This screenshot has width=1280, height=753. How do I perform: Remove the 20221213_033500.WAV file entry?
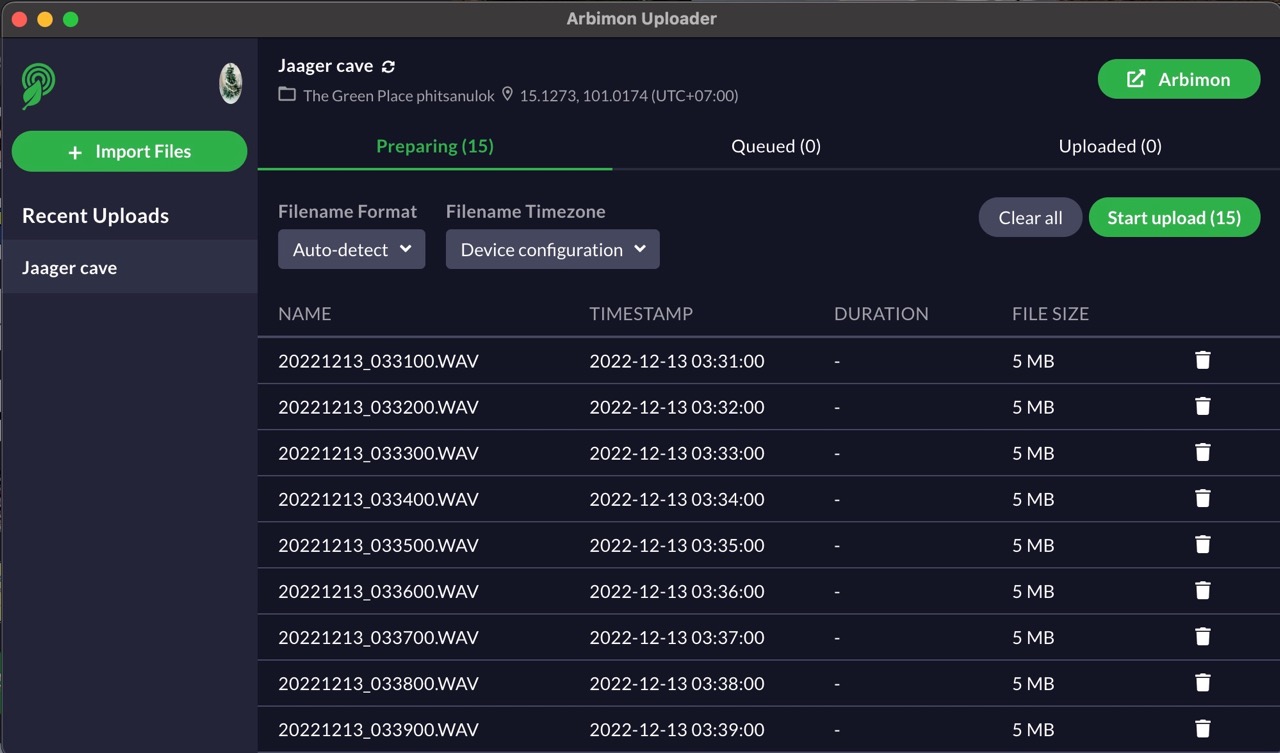coord(1203,544)
